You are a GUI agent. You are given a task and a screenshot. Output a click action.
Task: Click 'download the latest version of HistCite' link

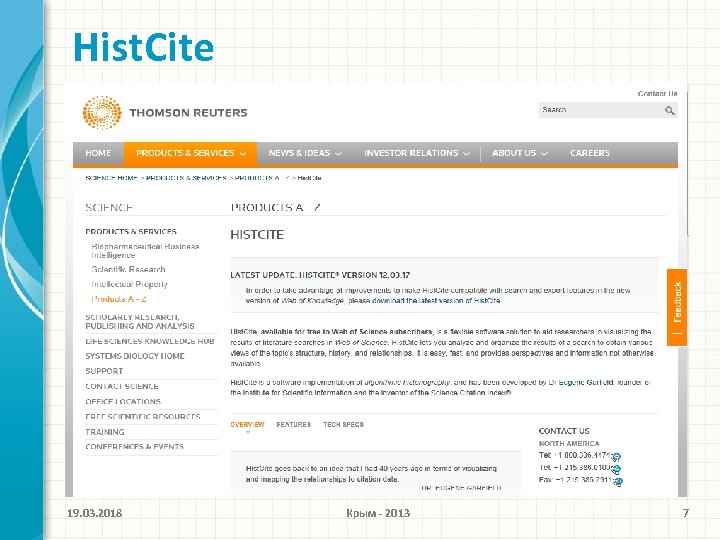[x=436, y=301]
